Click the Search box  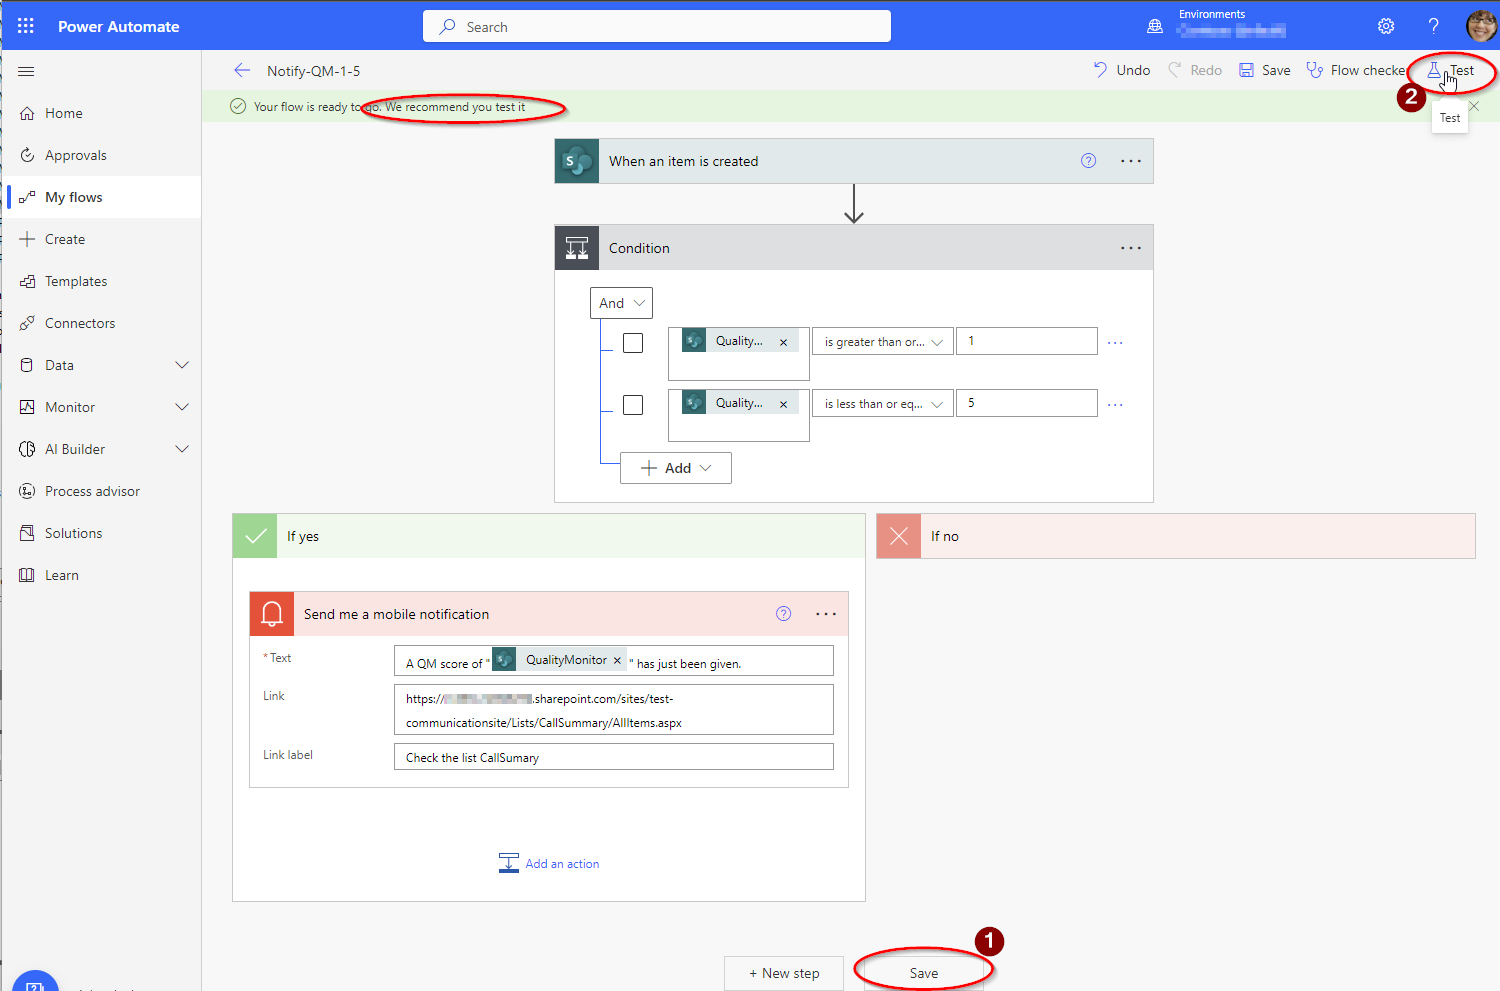click(657, 26)
